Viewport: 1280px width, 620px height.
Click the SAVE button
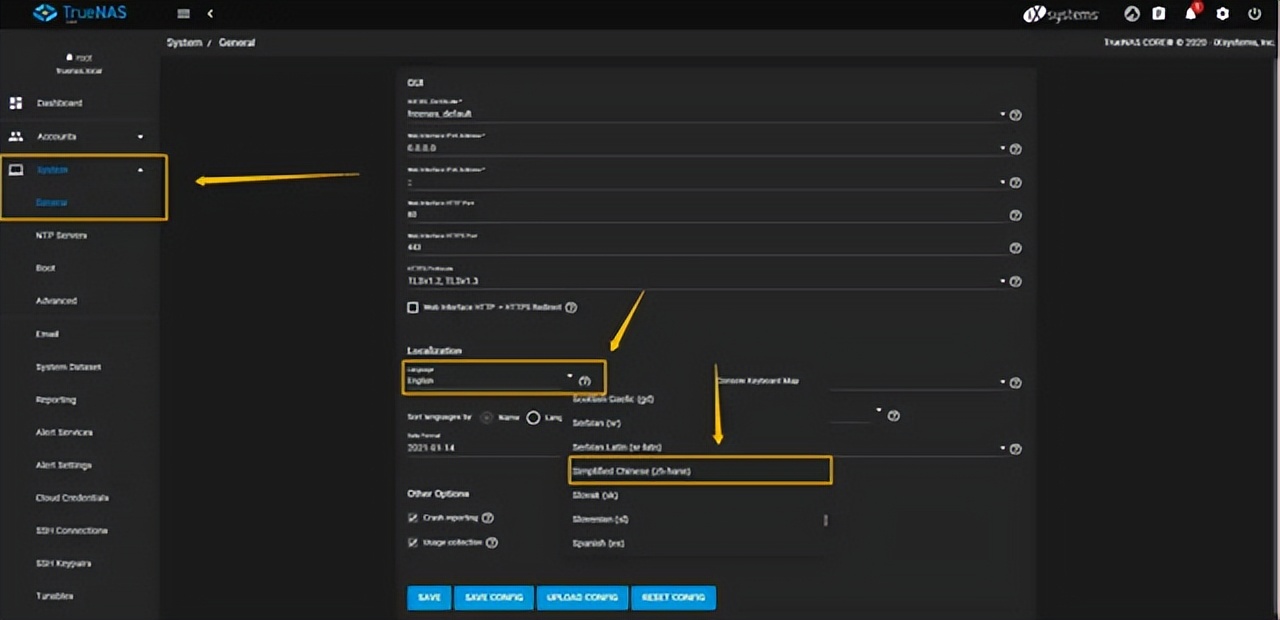click(x=429, y=597)
